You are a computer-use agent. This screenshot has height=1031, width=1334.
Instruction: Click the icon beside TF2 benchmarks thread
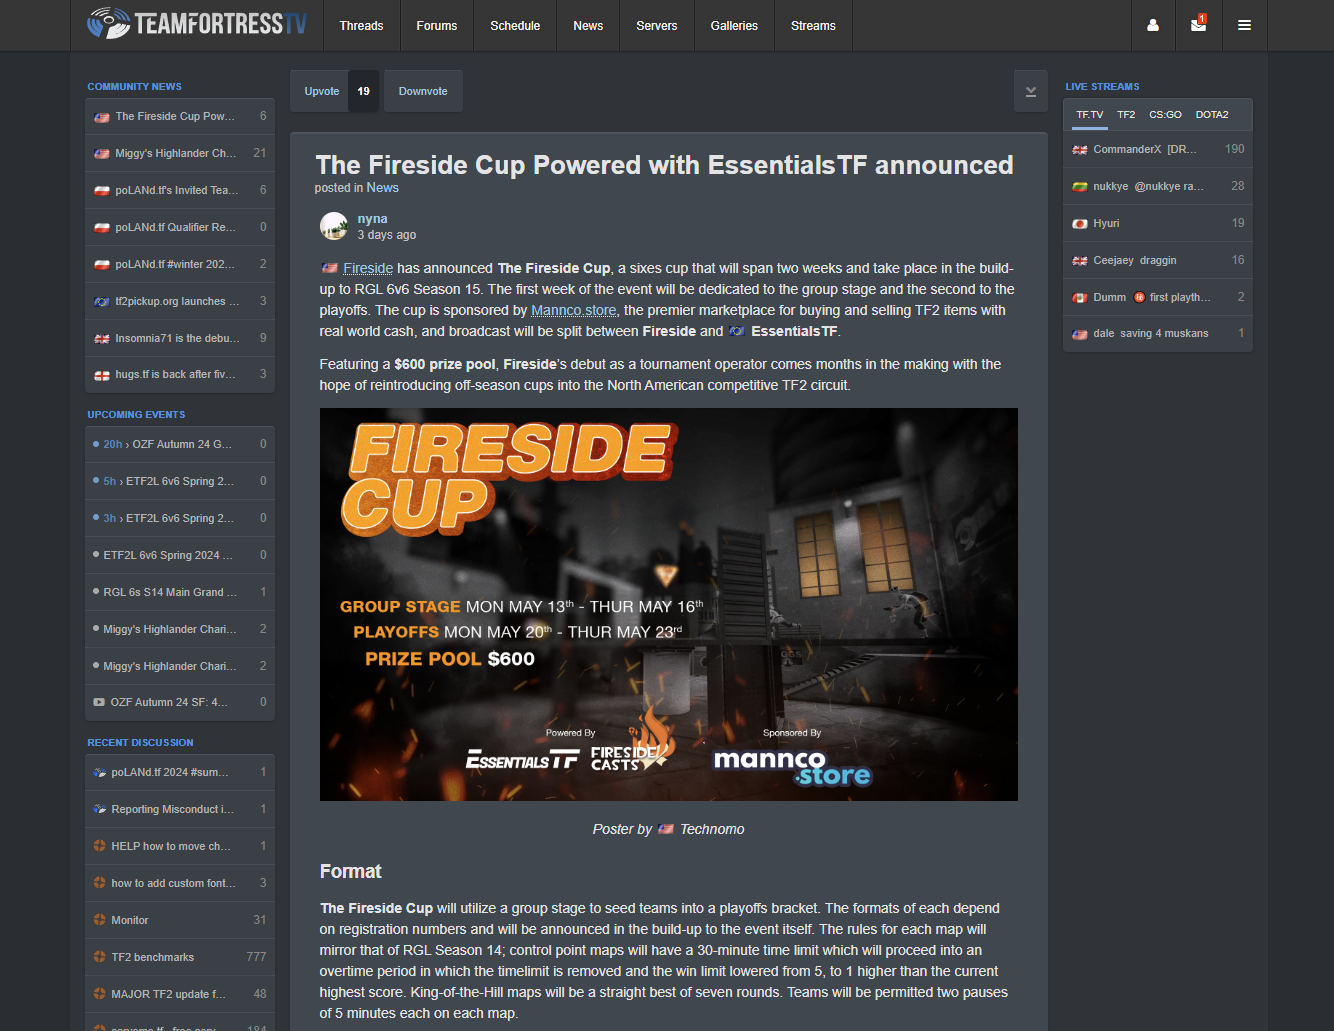click(99, 957)
